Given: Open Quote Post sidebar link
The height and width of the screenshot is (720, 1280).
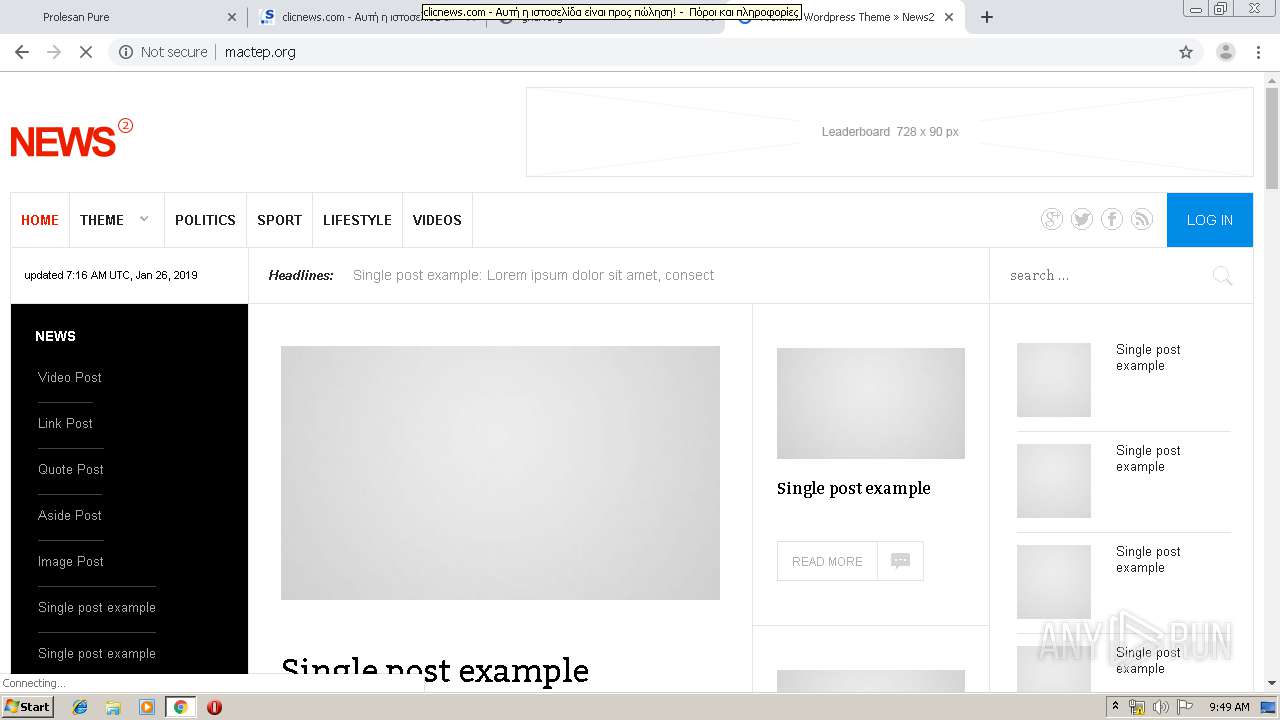Looking at the screenshot, I should 71,469.
